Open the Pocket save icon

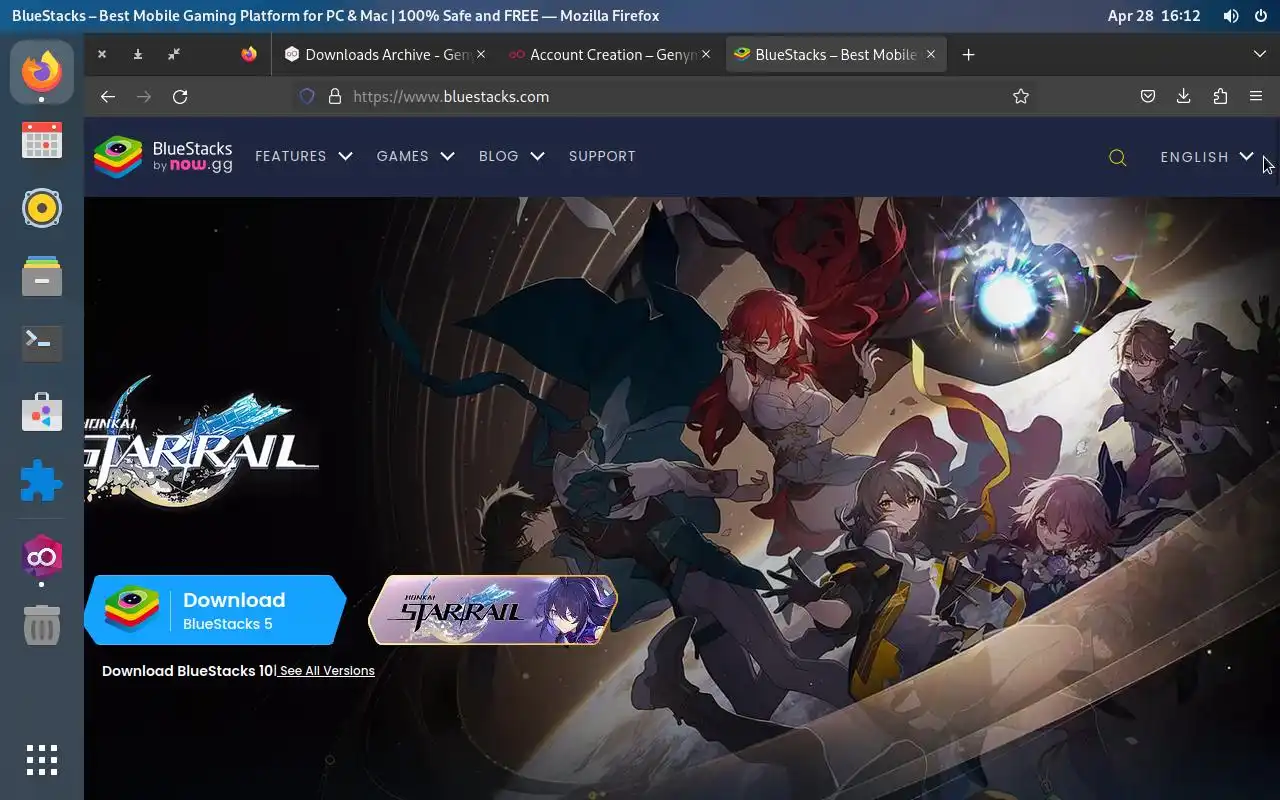coord(1148,97)
